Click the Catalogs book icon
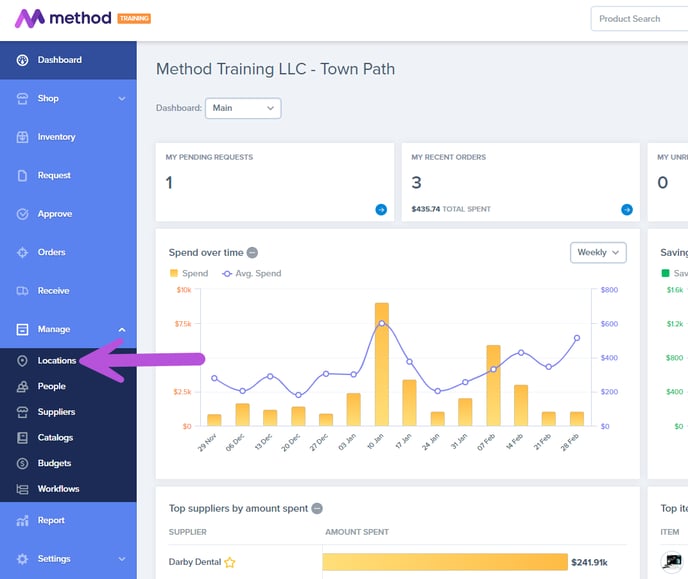 pos(22,438)
